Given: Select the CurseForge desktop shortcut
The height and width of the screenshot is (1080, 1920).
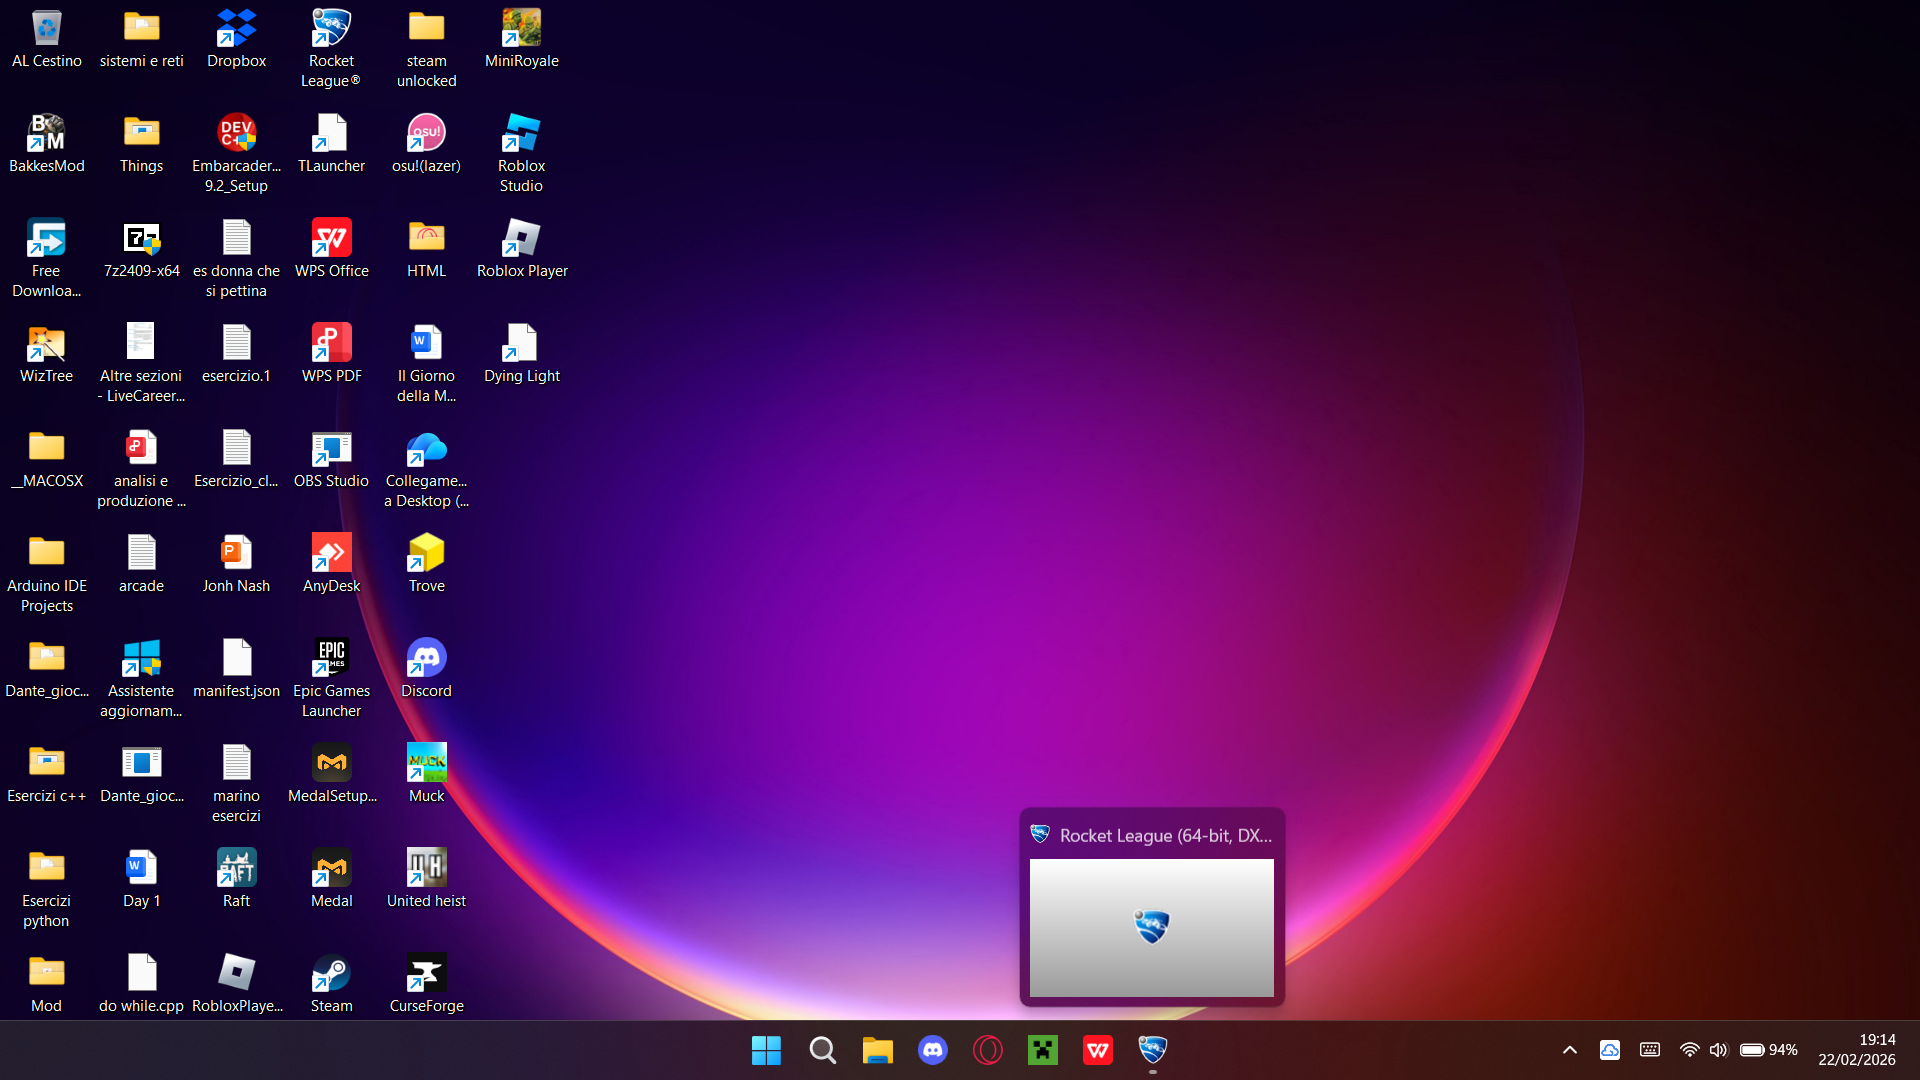Looking at the screenshot, I should (x=426, y=984).
